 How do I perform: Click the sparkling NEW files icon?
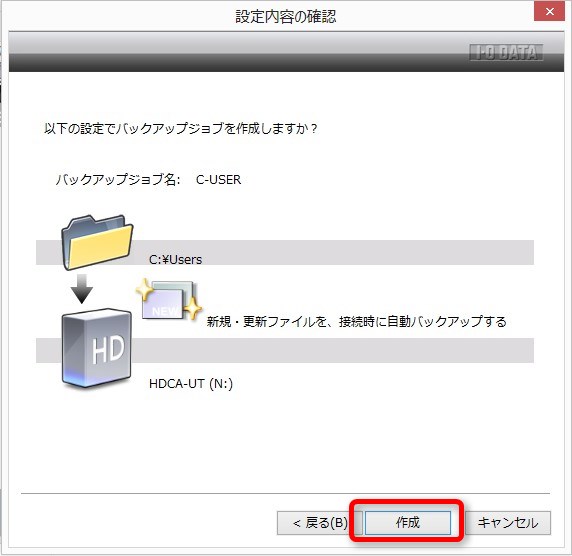(169, 300)
